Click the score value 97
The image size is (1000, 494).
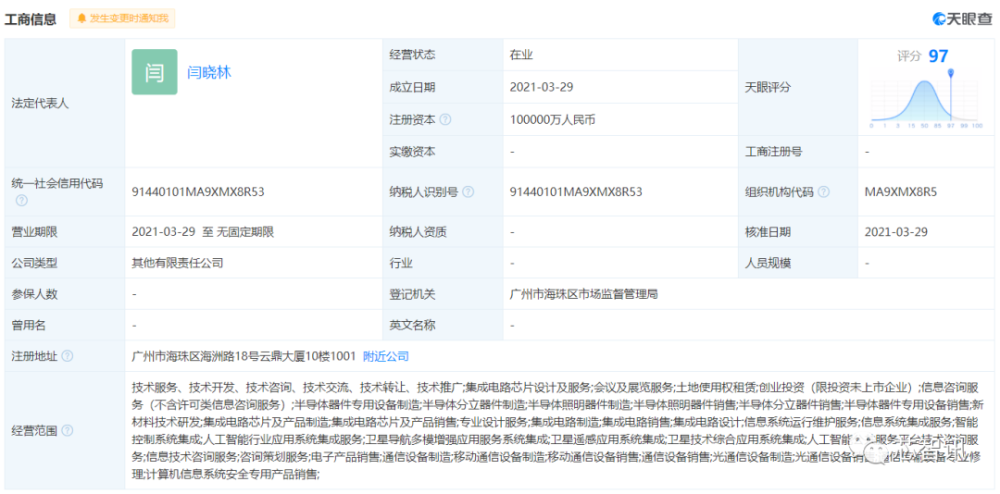point(938,56)
